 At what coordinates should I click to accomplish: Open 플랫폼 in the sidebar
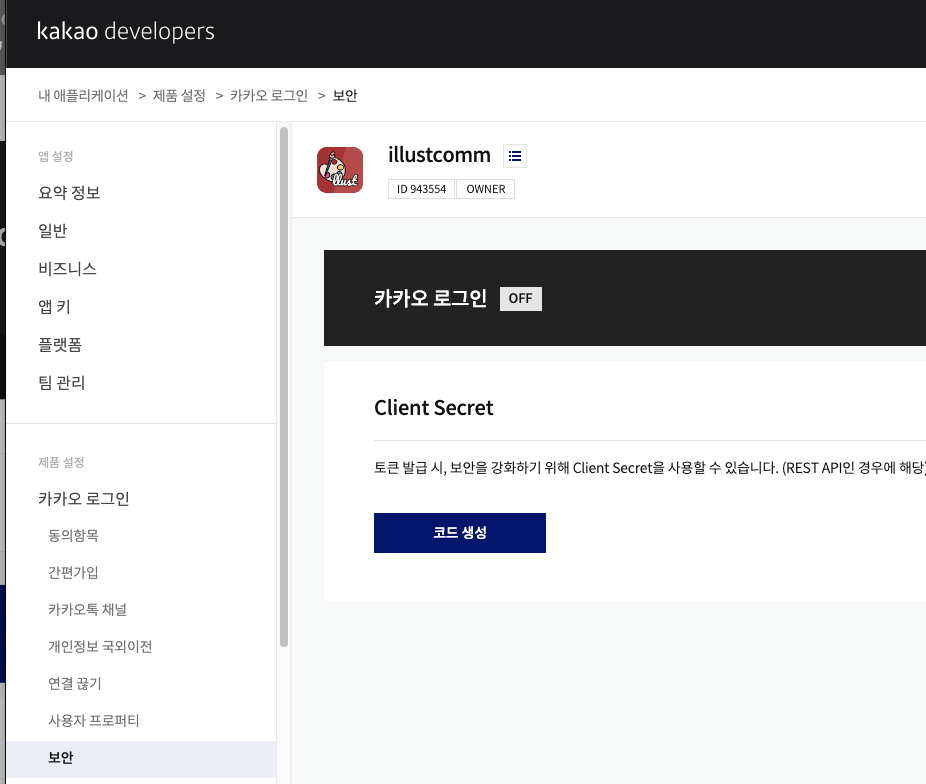click(x=60, y=345)
